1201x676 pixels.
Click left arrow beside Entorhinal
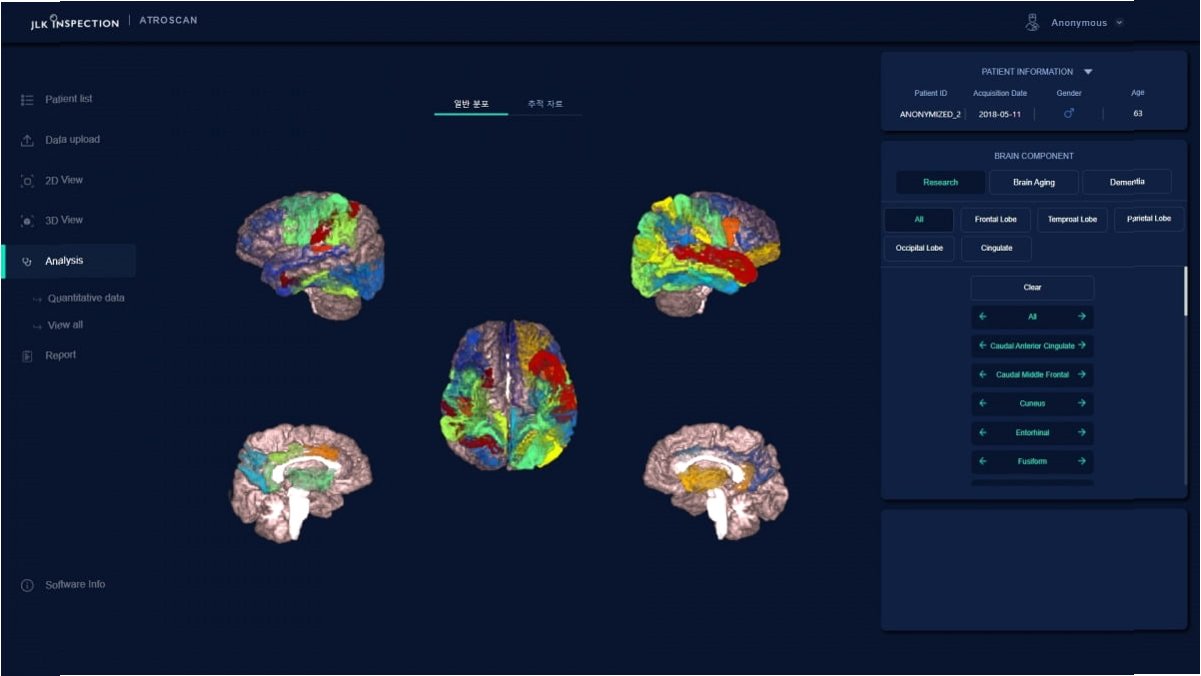click(982, 433)
